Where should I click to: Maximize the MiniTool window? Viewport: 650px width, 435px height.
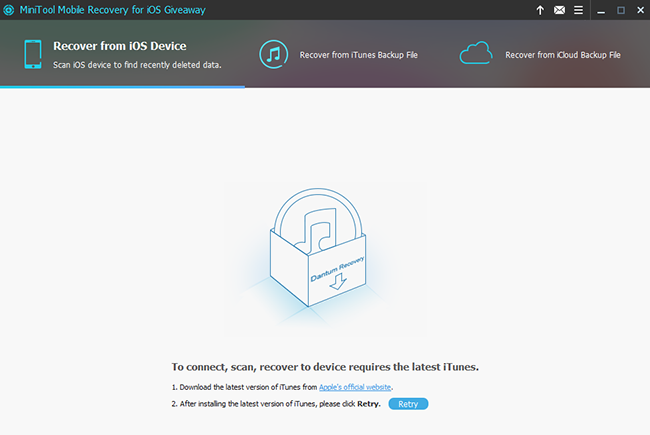pos(621,10)
